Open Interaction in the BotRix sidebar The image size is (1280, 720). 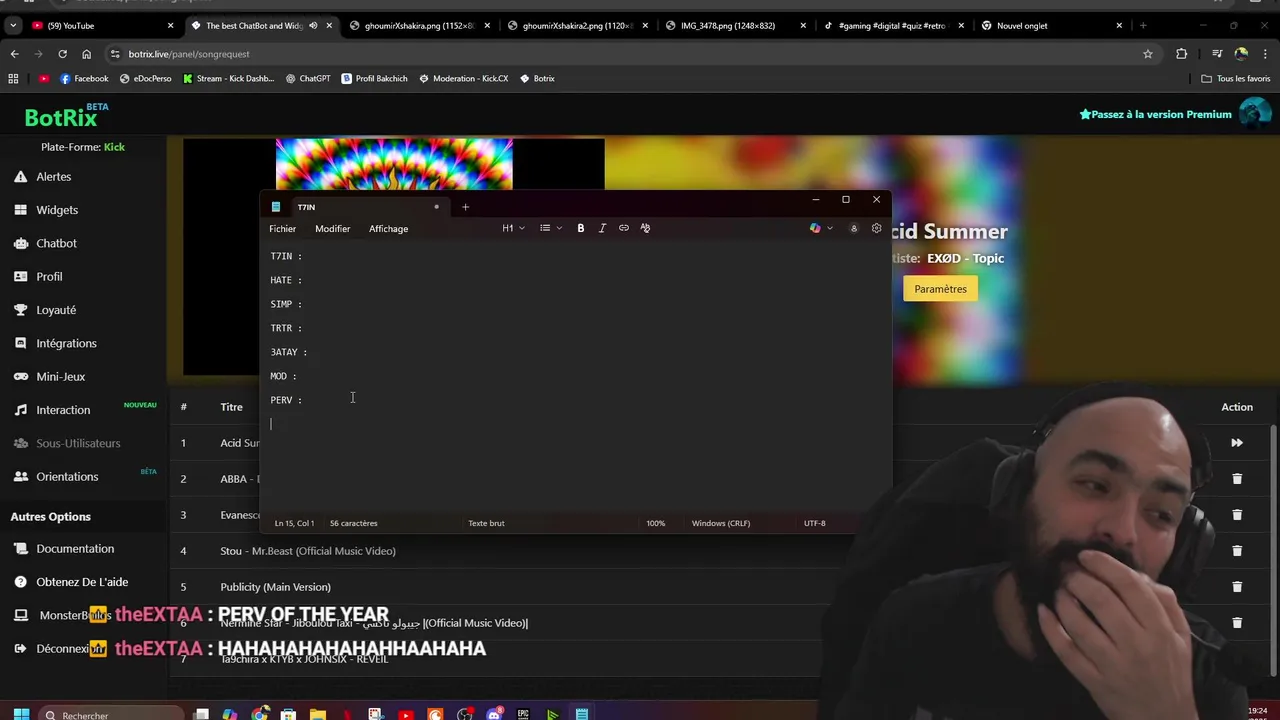point(63,410)
